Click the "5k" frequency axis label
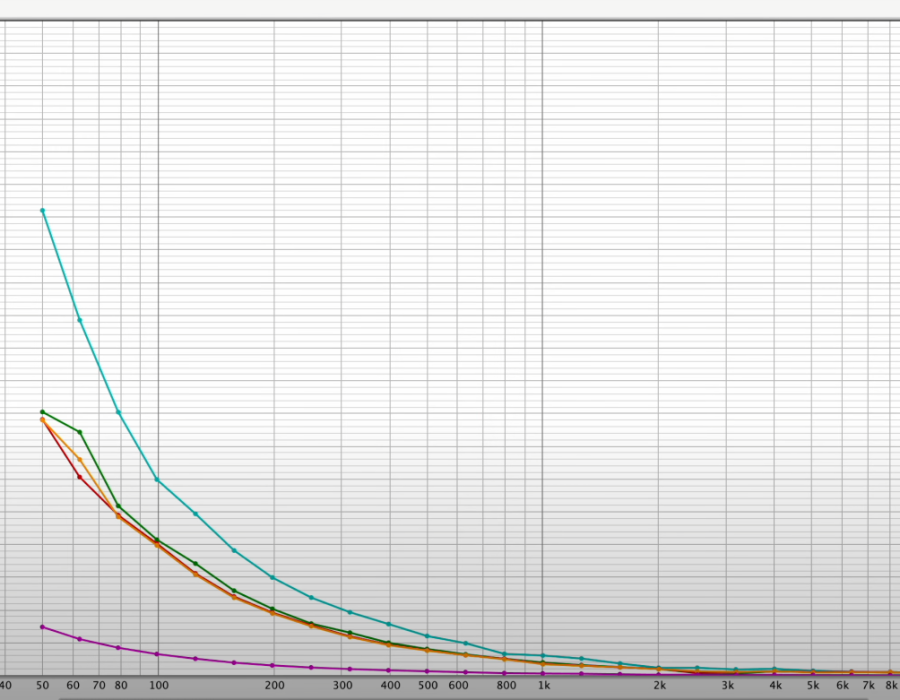 pyautogui.click(x=813, y=685)
